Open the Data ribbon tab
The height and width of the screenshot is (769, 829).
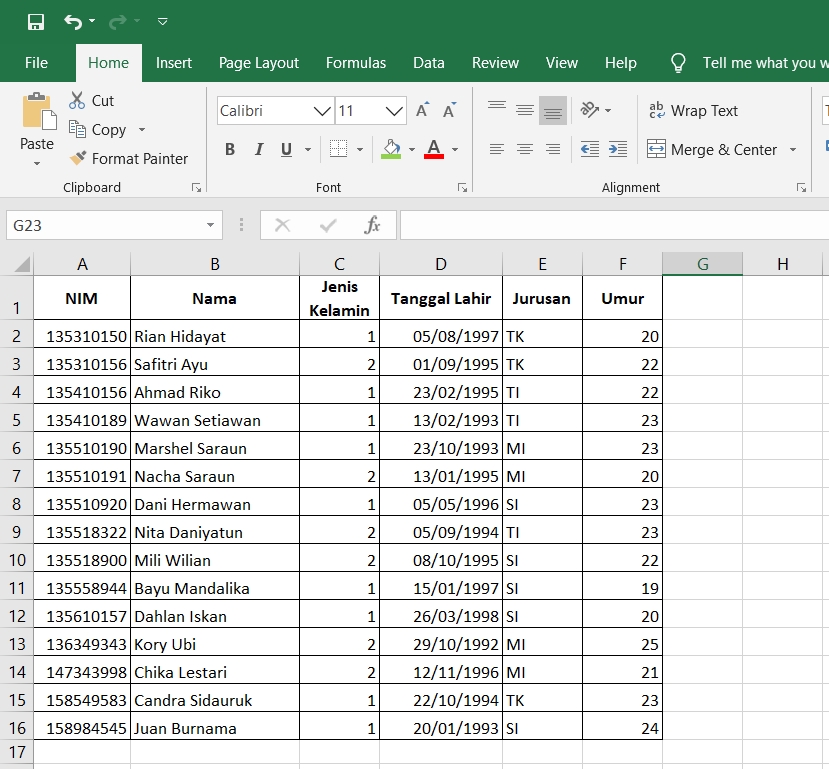[428, 62]
